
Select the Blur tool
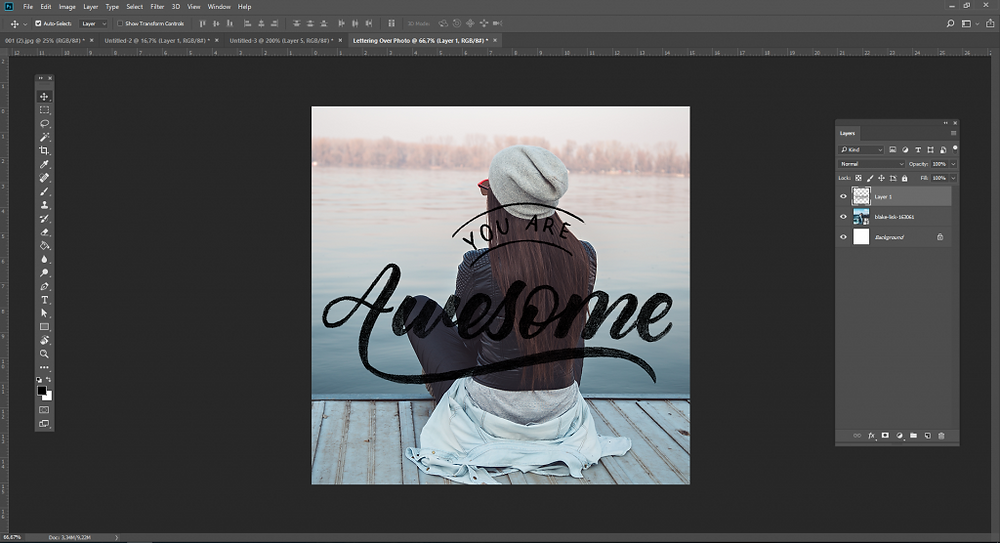(44, 259)
